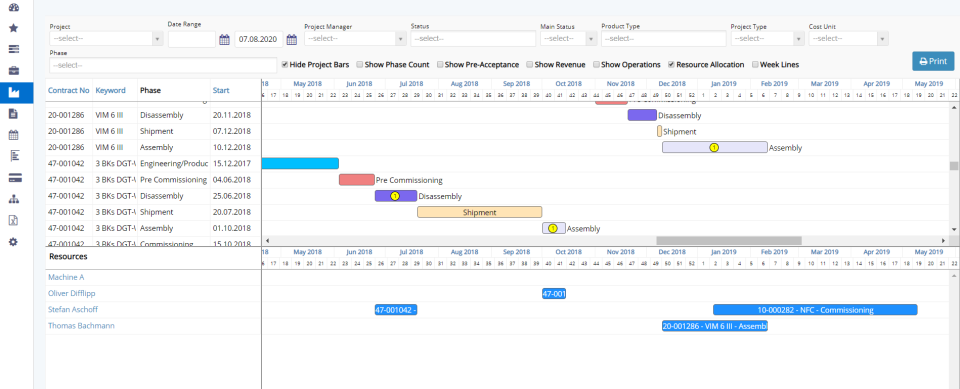This screenshot has width=960, height=389.
Task: Open the Excel export icon in sidebar
Action: [13, 221]
